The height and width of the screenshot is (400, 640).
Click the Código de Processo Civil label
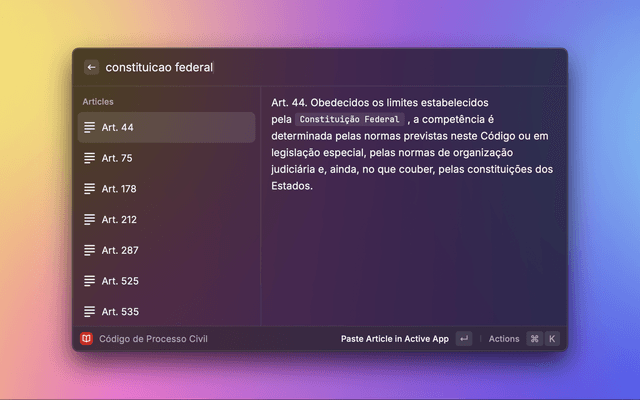153,339
